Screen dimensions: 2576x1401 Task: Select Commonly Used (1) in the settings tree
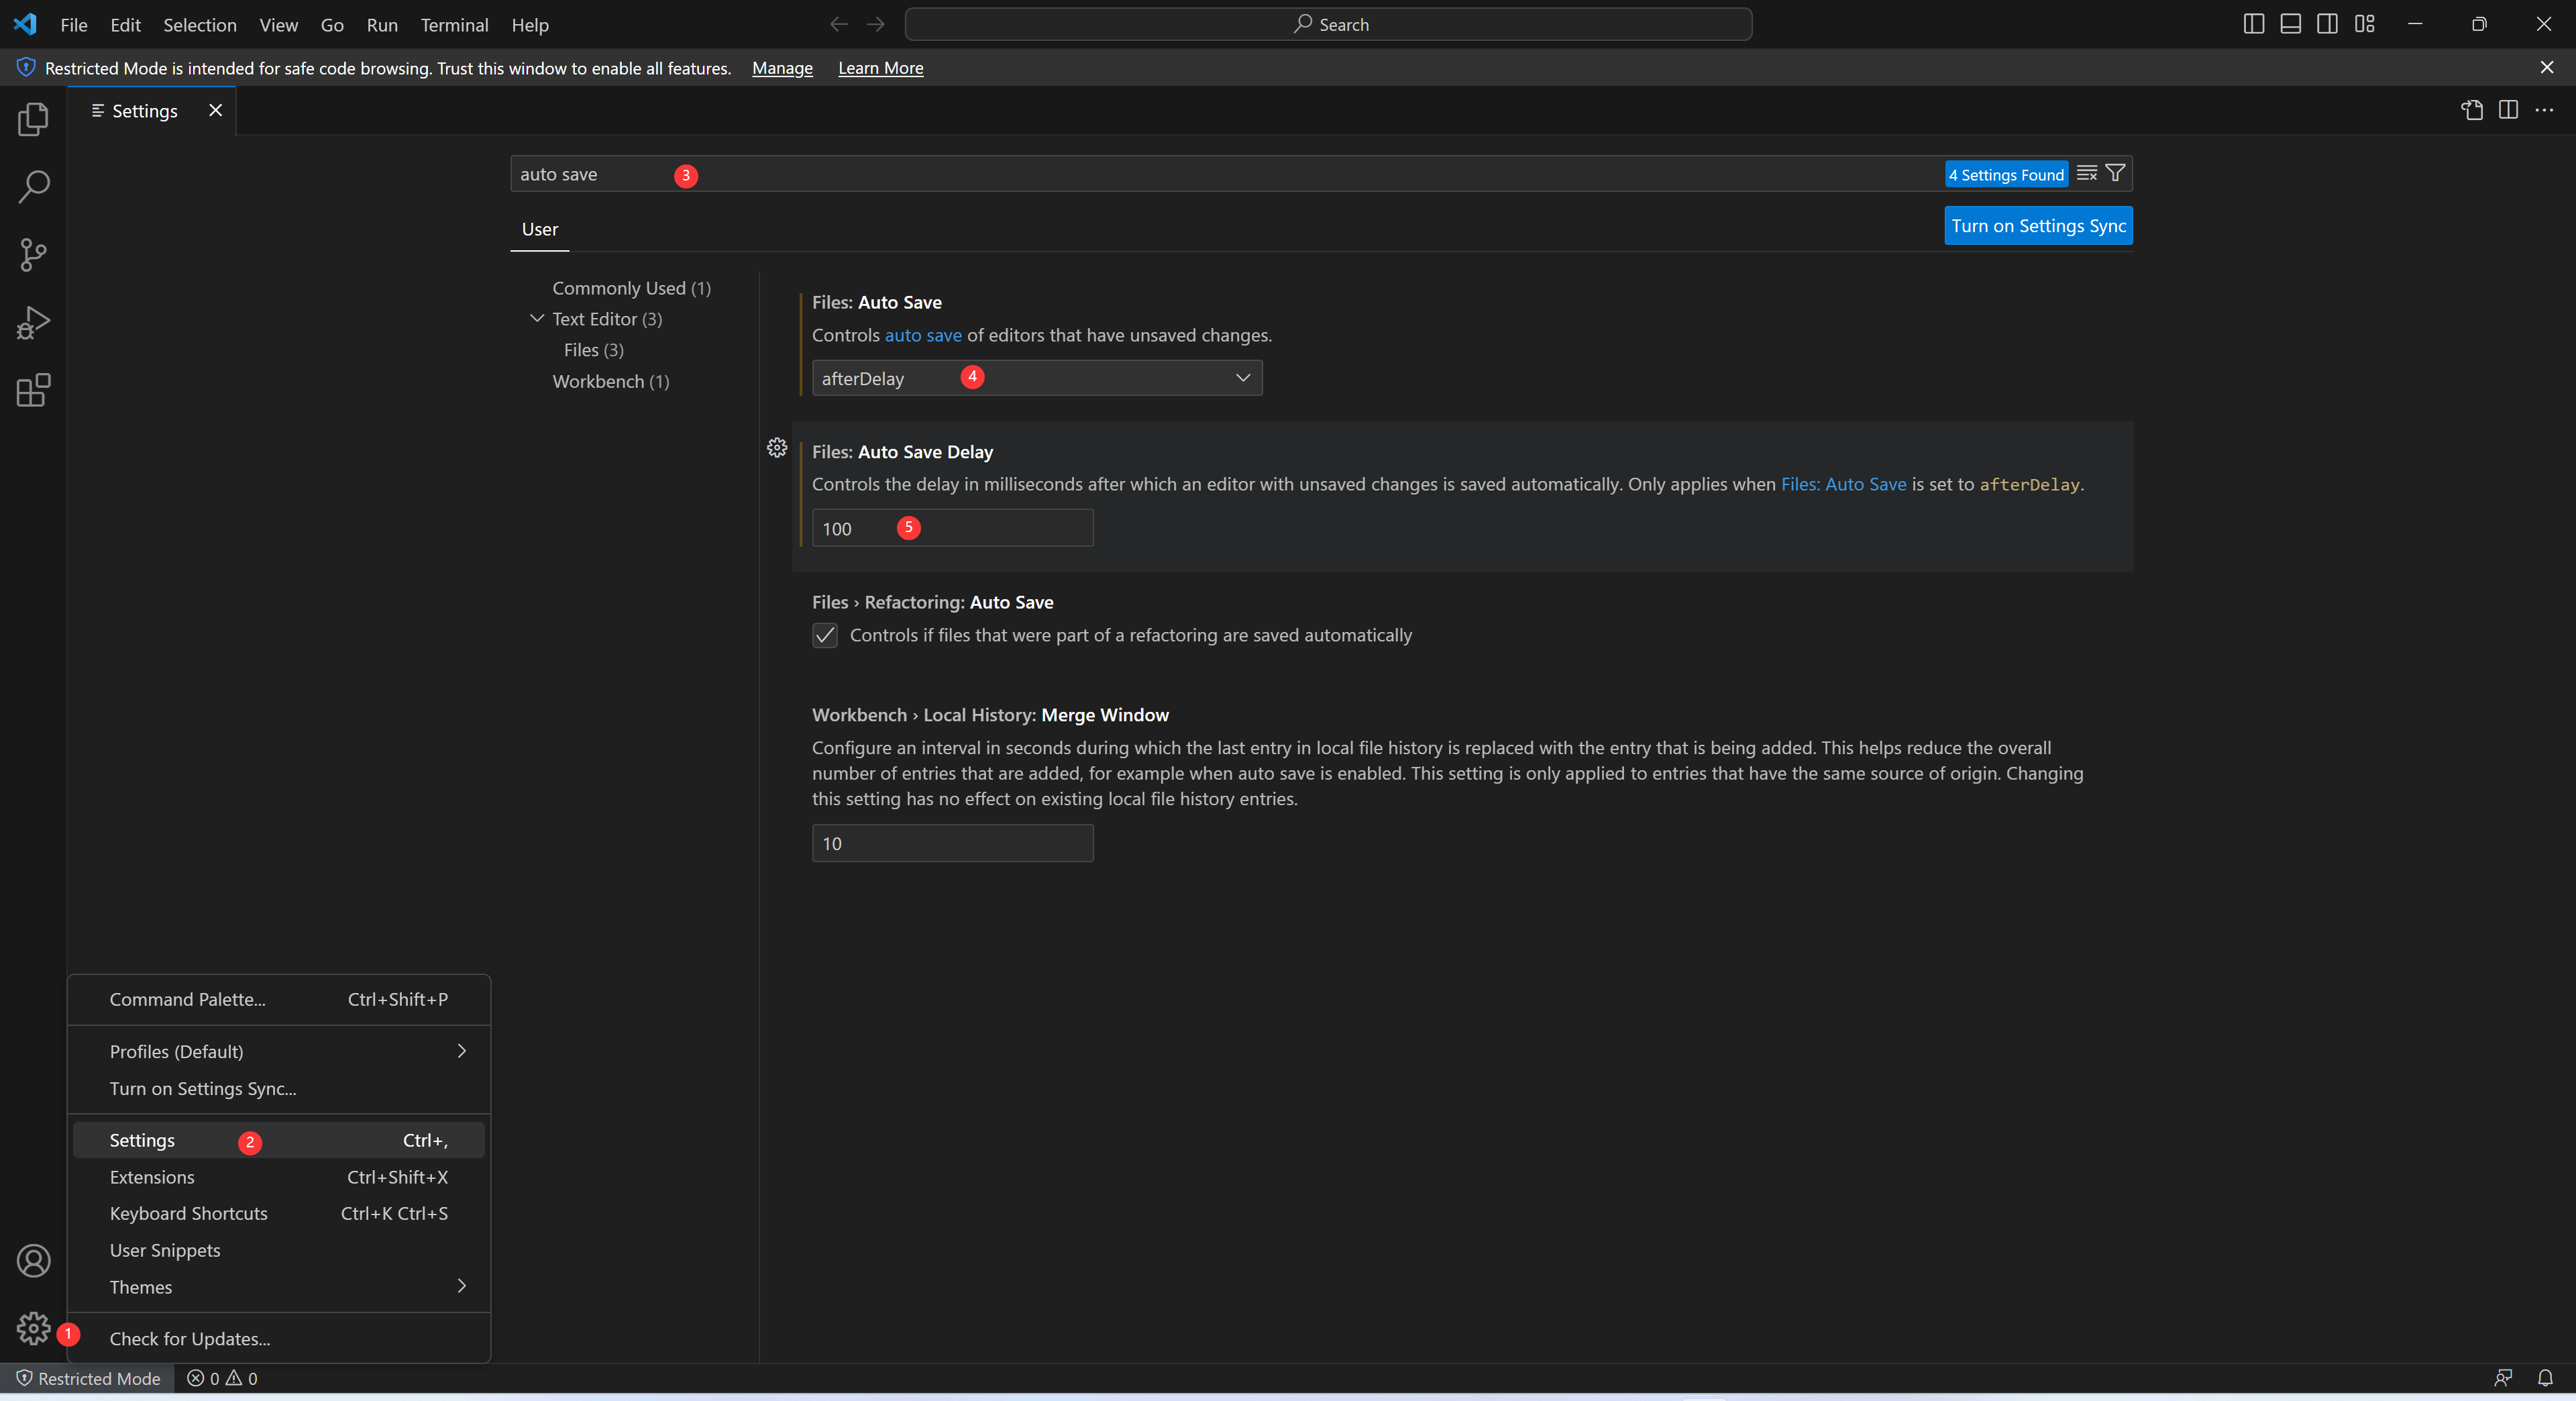coord(632,288)
